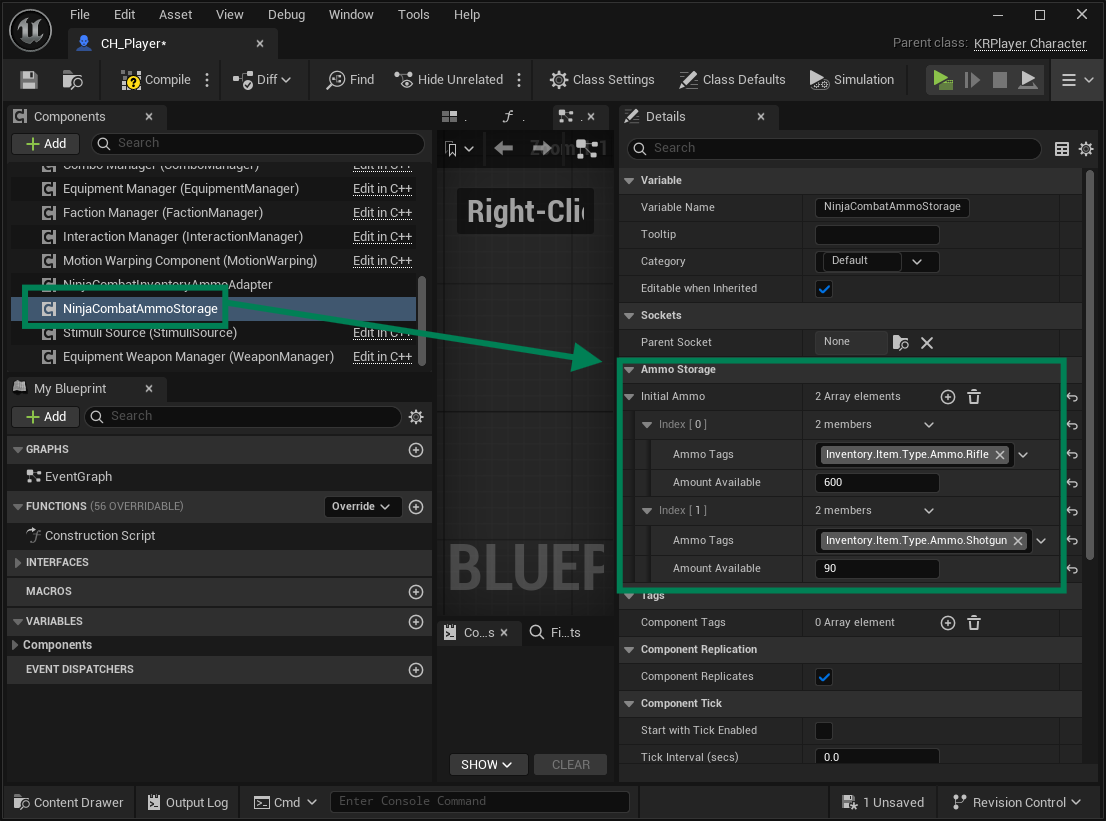
Task: Add element to Initial Ammo array
Action: 948,397
